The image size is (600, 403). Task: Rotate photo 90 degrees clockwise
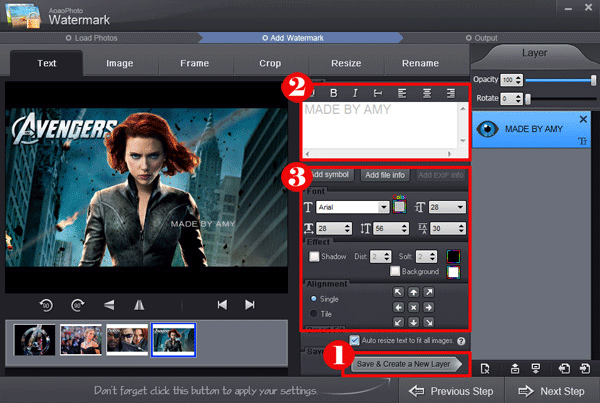(x=78, y=305)
